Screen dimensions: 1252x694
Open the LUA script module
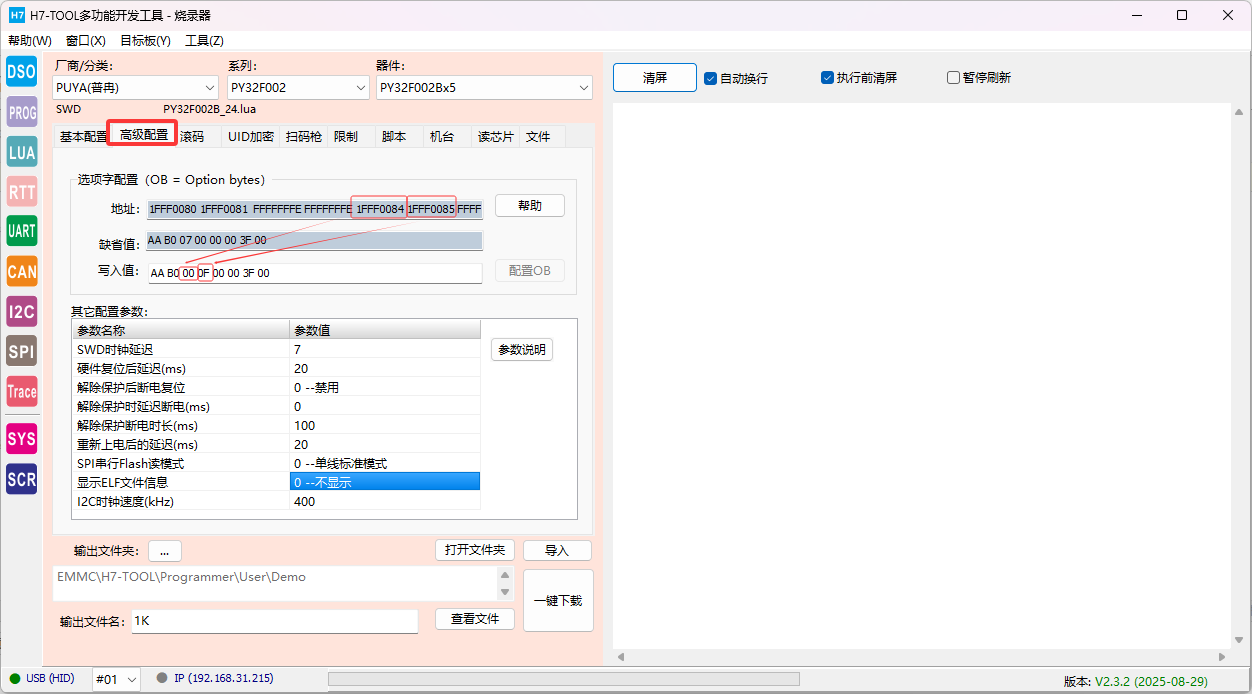point(21,152)
